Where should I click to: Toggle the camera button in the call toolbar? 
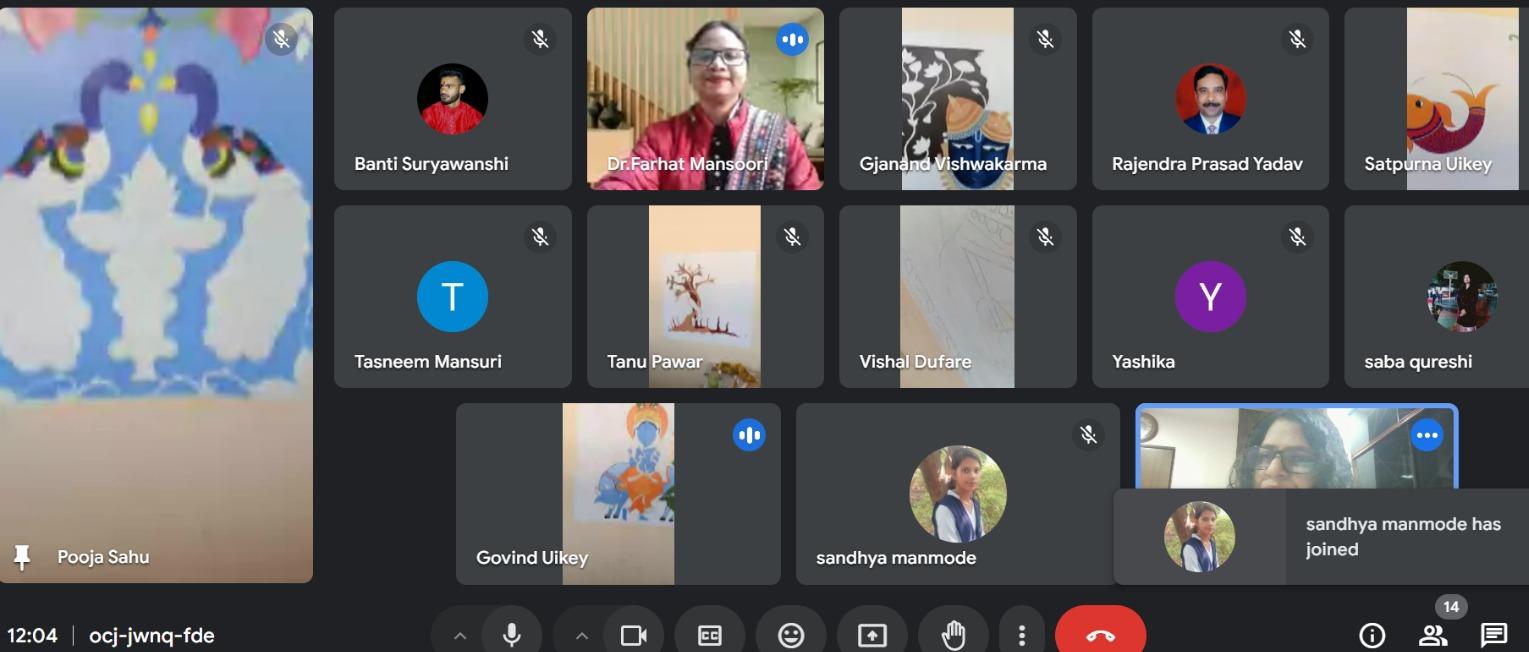634,635
